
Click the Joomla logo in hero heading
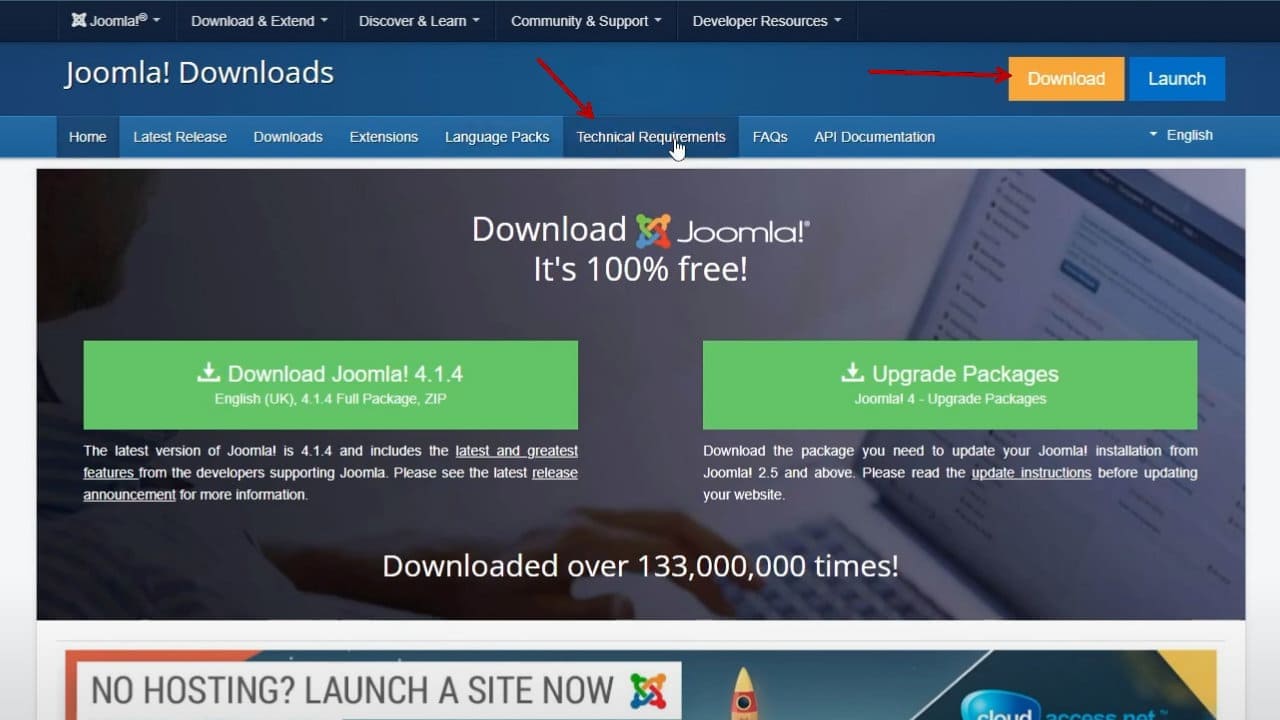coord(722,231)
